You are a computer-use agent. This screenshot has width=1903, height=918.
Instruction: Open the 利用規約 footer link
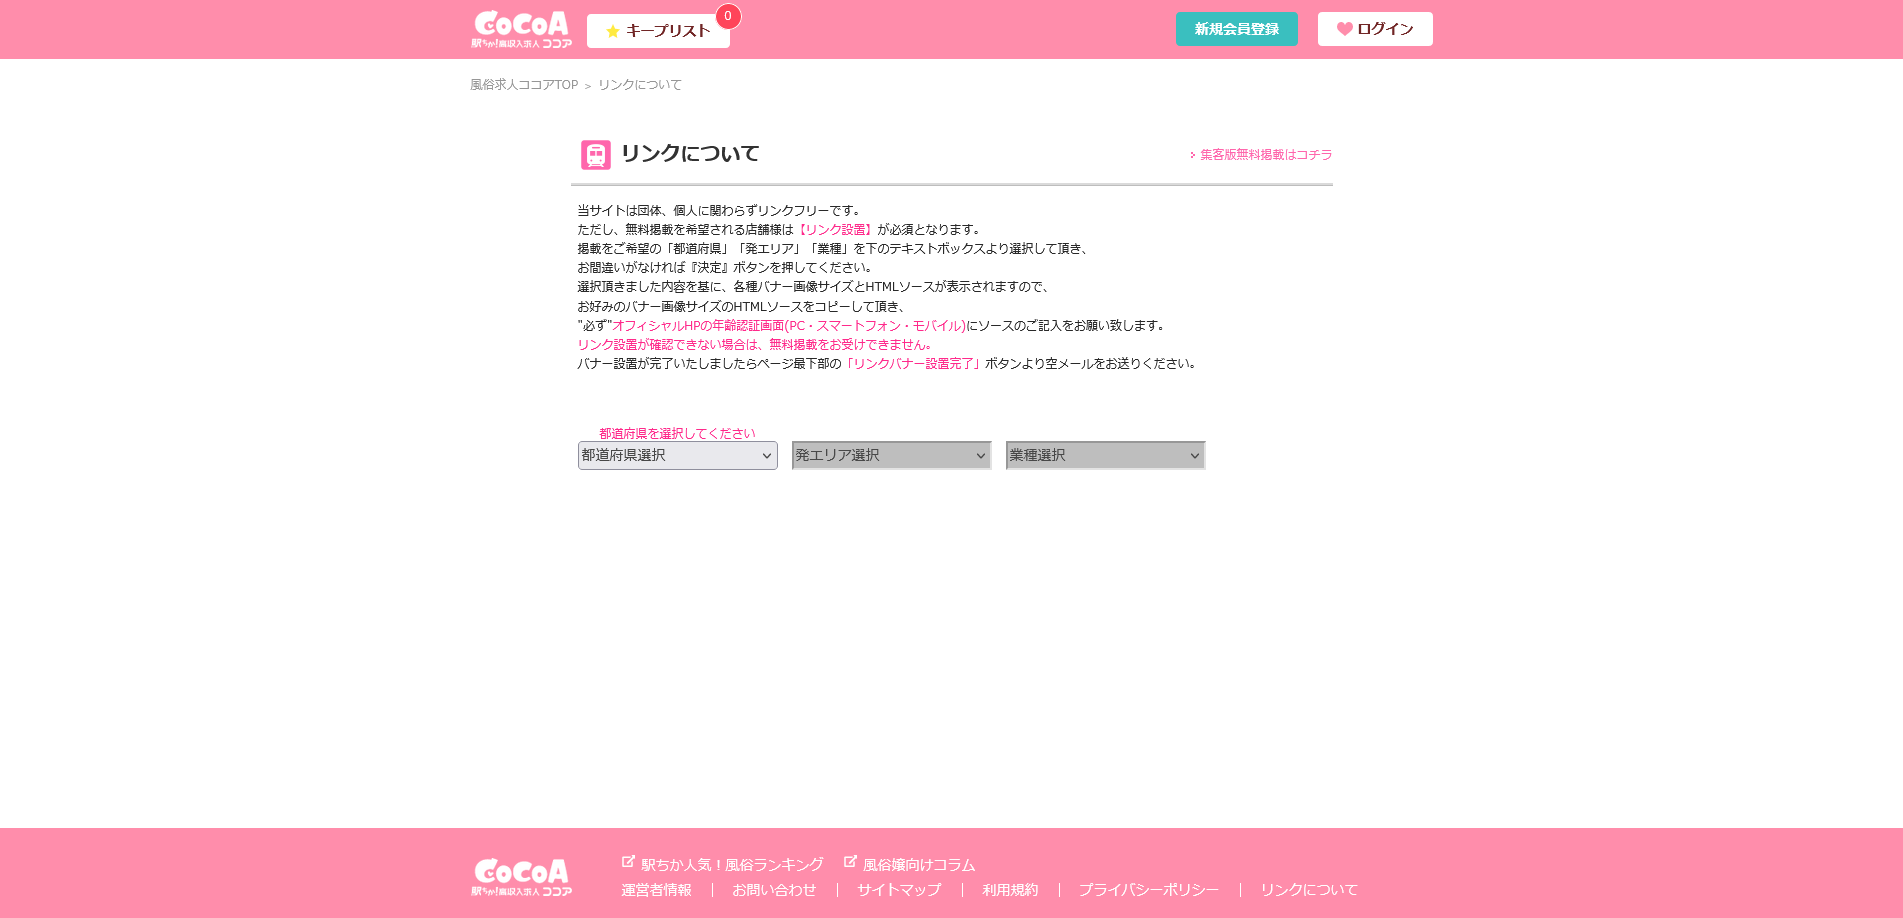[1010, 890]
